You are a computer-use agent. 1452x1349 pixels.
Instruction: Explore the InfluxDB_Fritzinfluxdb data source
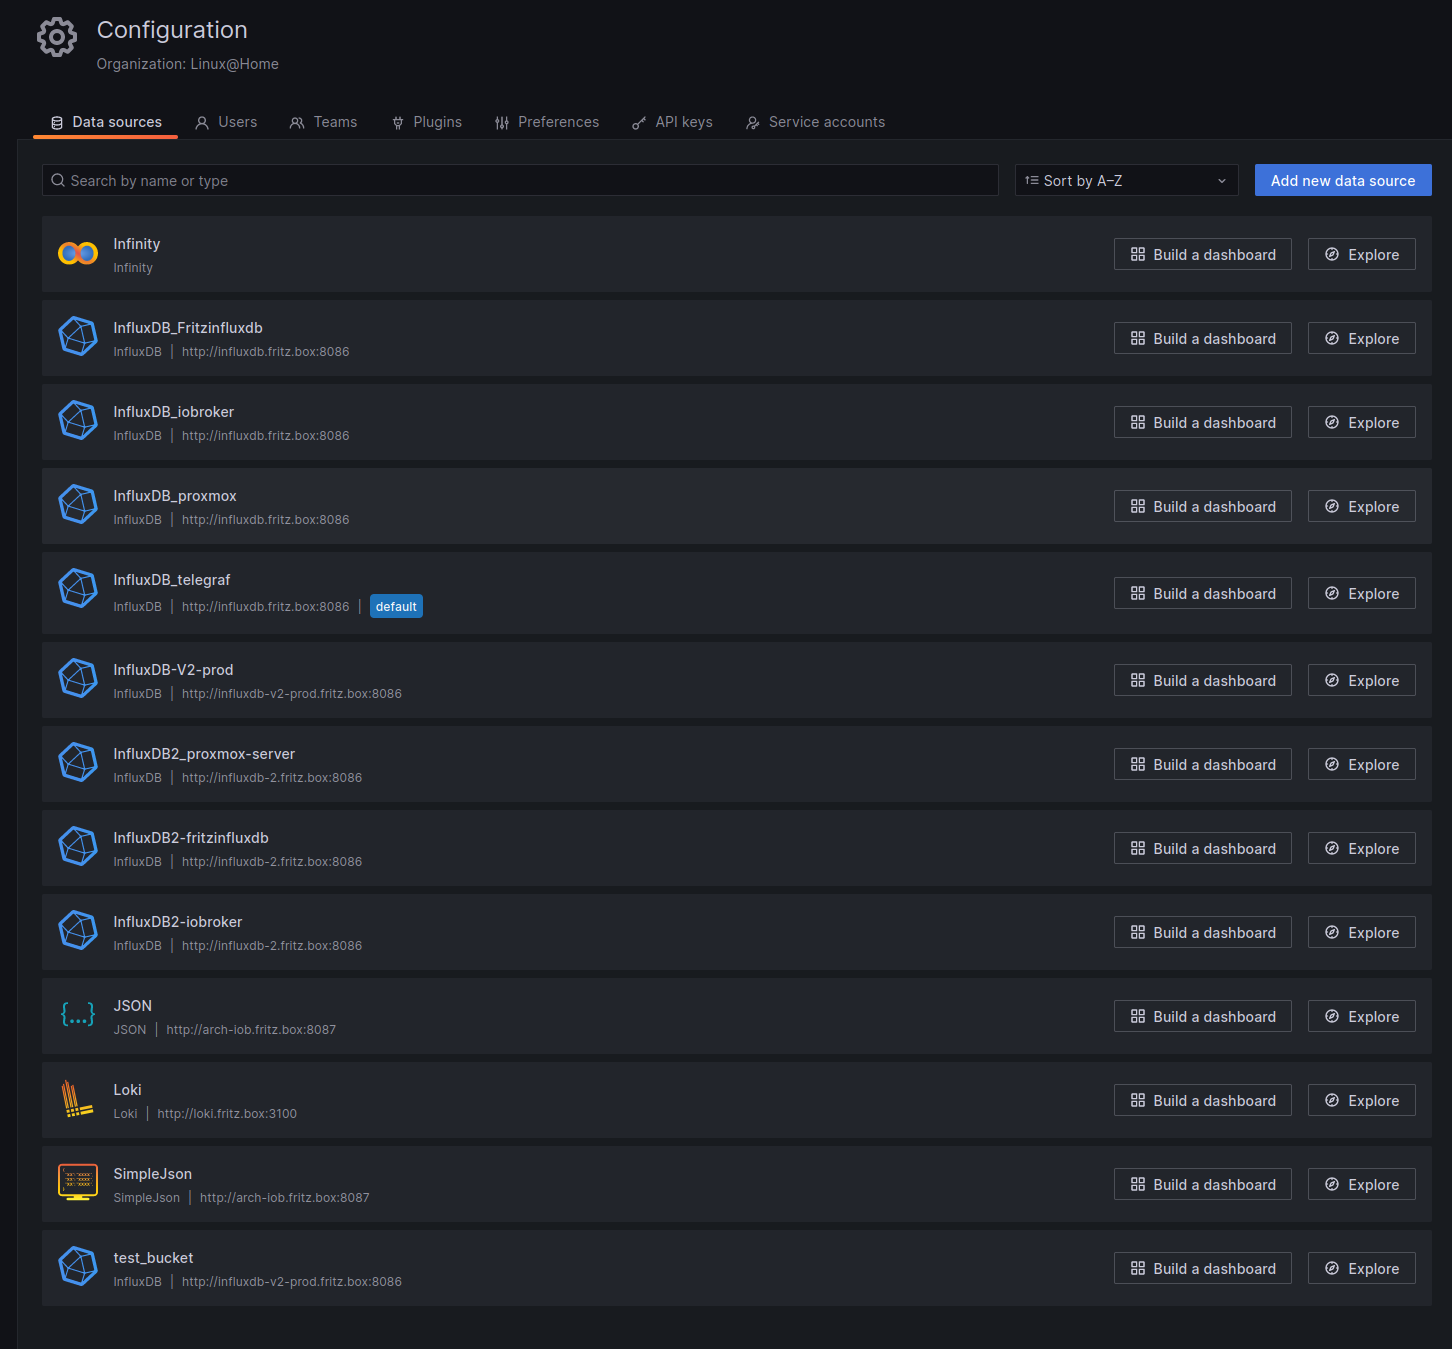coord(1362,338)
